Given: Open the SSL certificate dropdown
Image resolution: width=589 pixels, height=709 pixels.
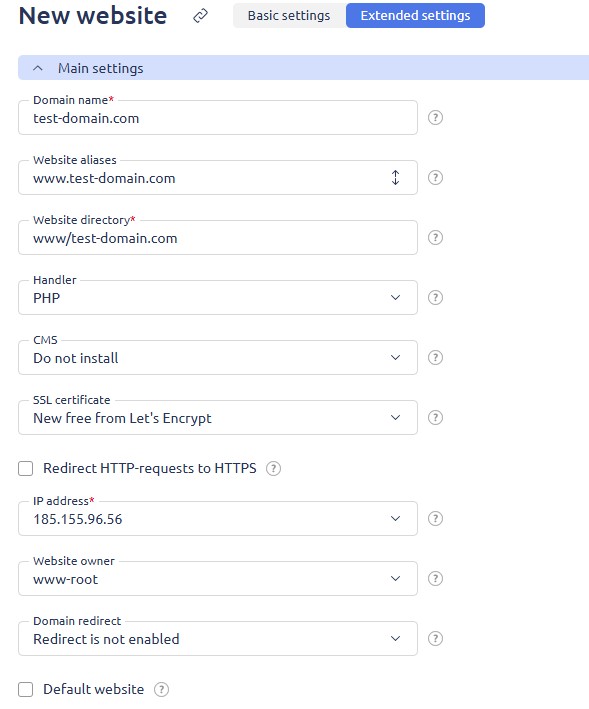Looking at the screenshot, I should (x=217, y=418).
